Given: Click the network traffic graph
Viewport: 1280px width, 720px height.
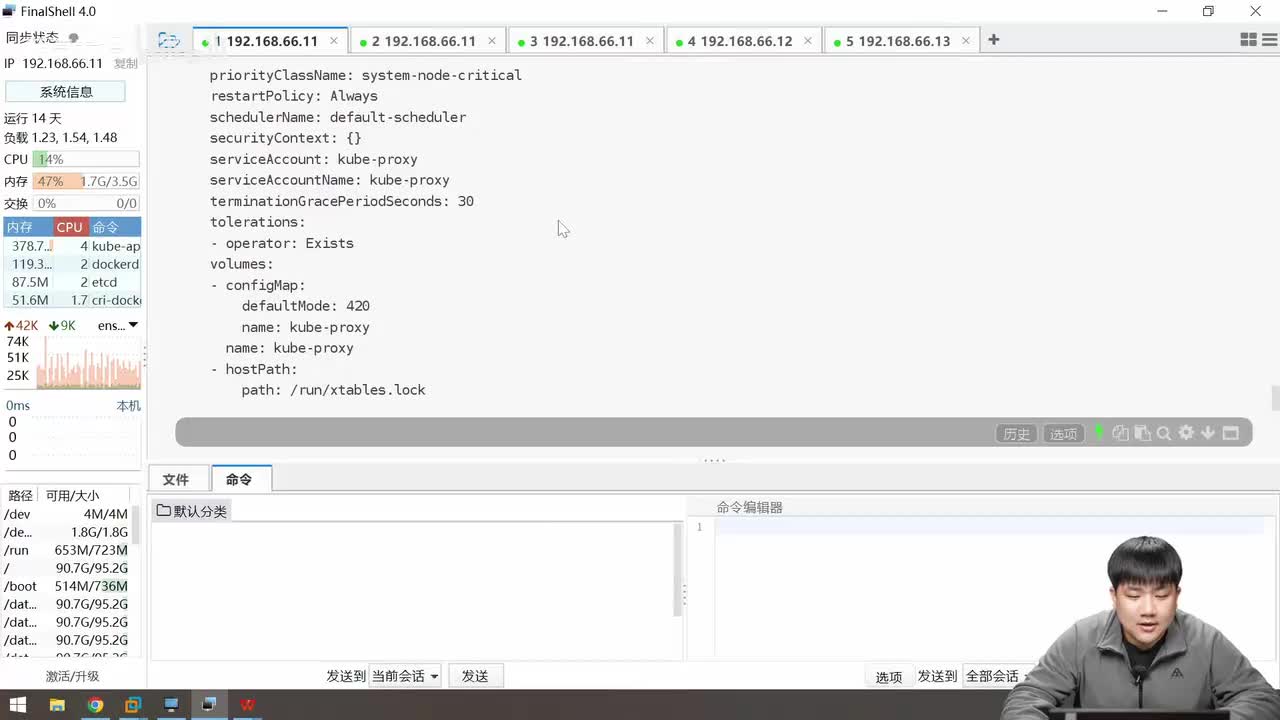Looking at the screenshot, I should point(88,361).
